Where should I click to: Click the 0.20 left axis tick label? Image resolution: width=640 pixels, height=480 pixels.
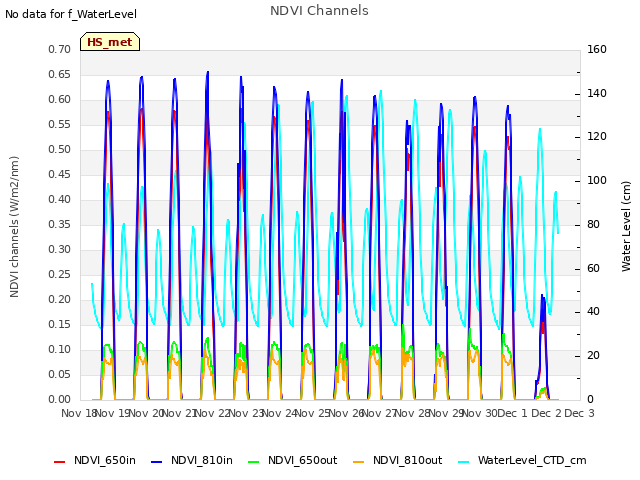coord(59,300)
